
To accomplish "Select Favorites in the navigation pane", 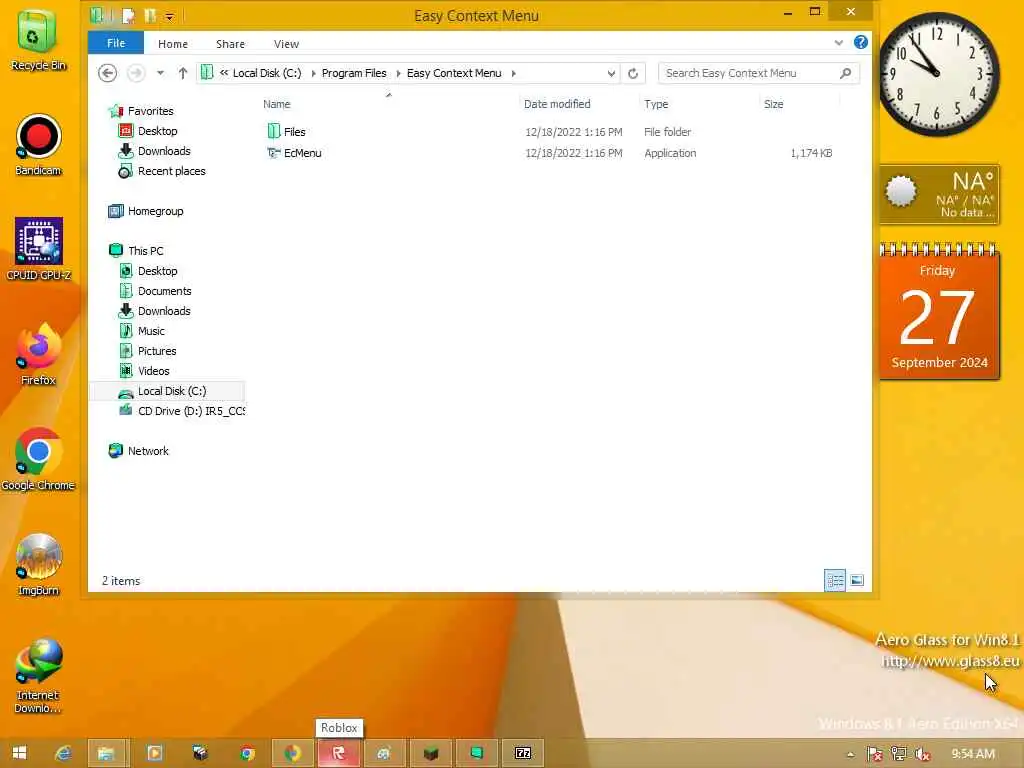I will (x=150, y=111).
